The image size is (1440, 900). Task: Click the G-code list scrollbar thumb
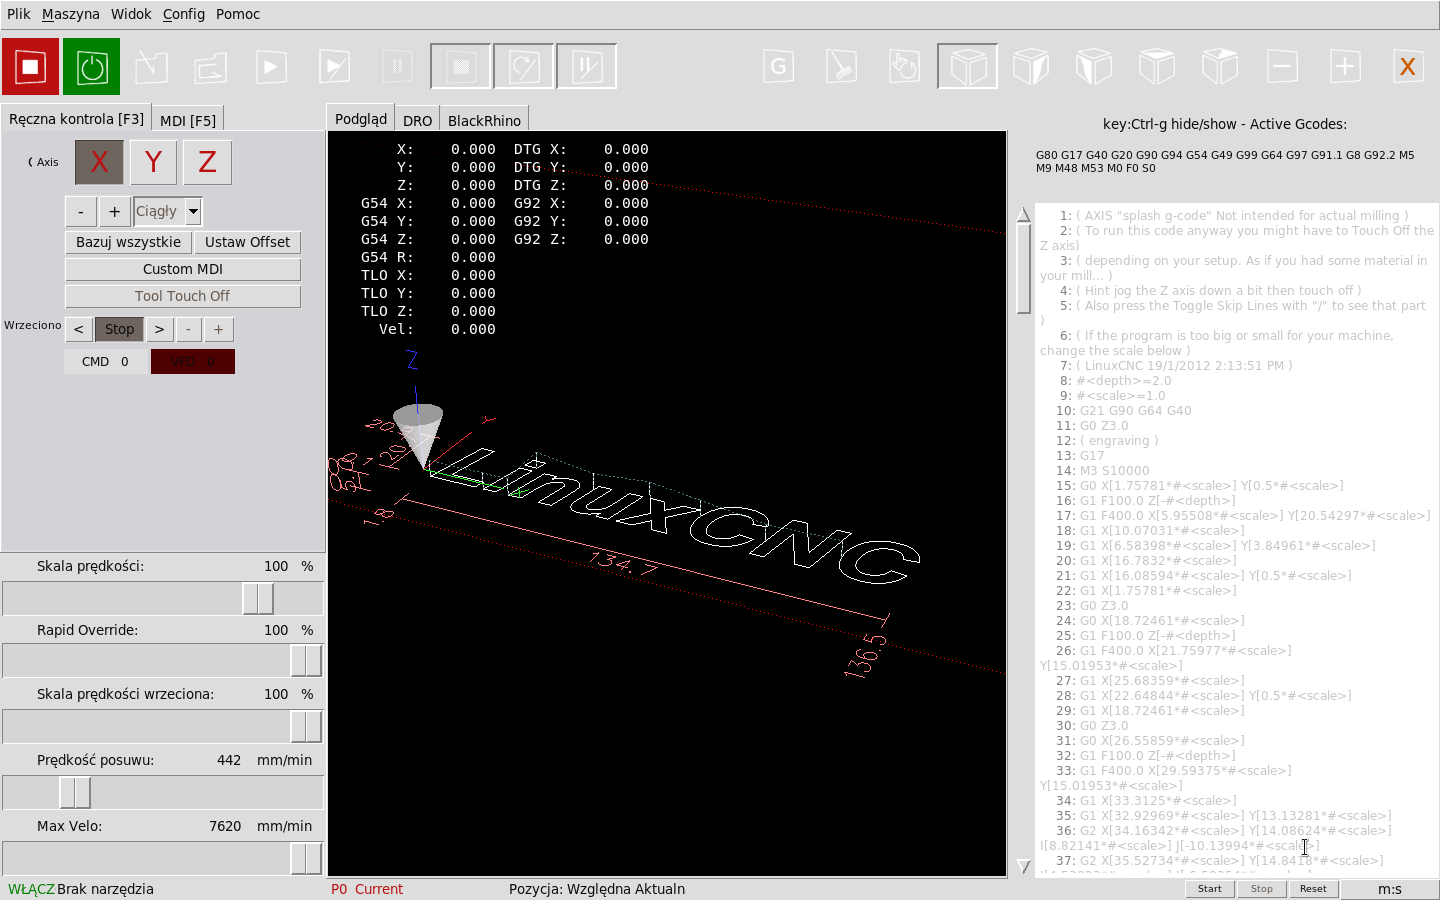point(1024,268)
